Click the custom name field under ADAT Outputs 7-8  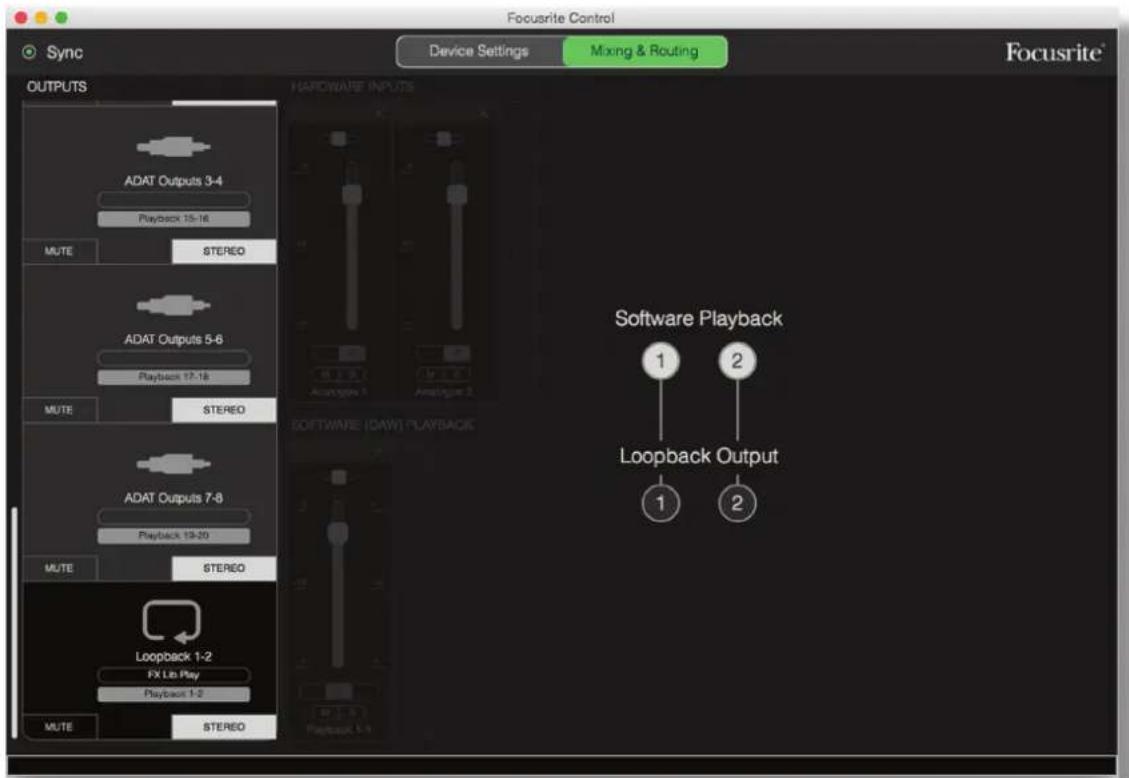[x=174, y=516]
